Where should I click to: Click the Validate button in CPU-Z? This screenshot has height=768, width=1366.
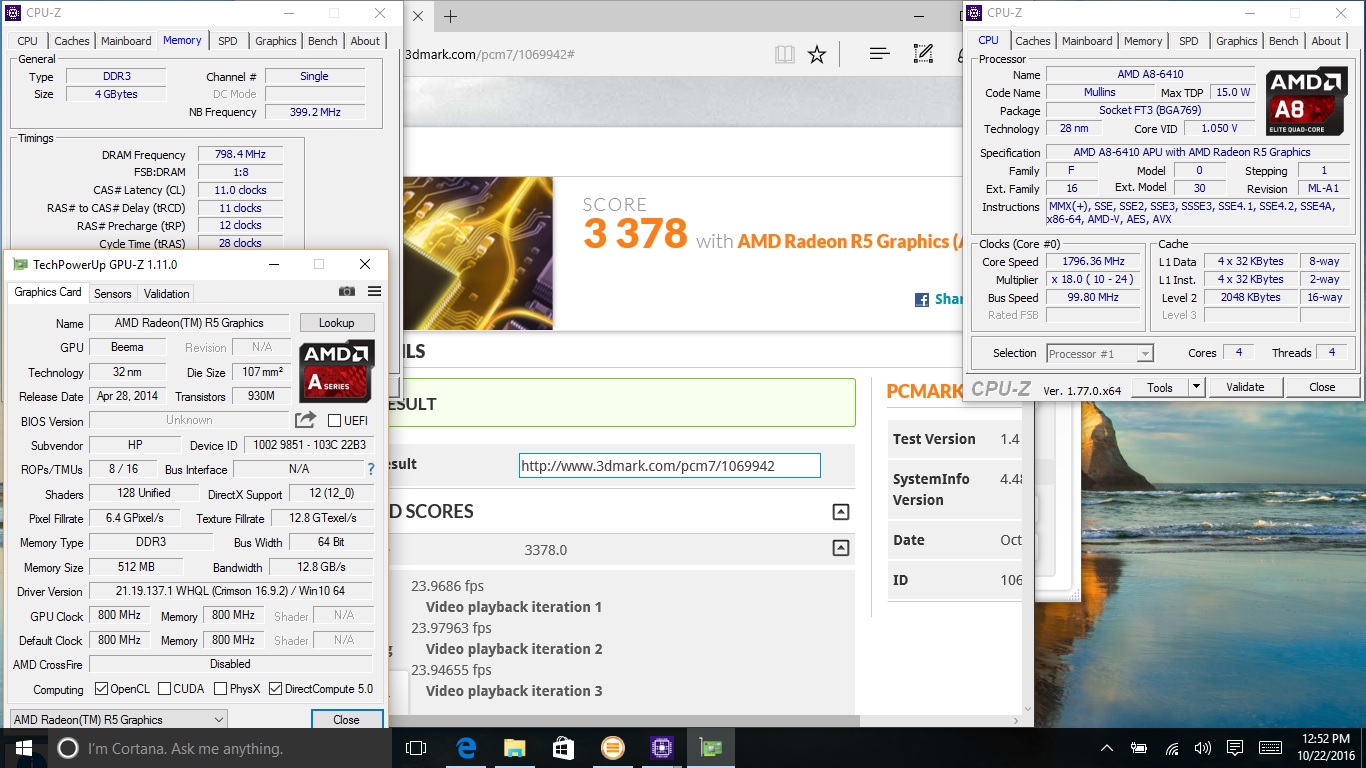[1245, 387]
